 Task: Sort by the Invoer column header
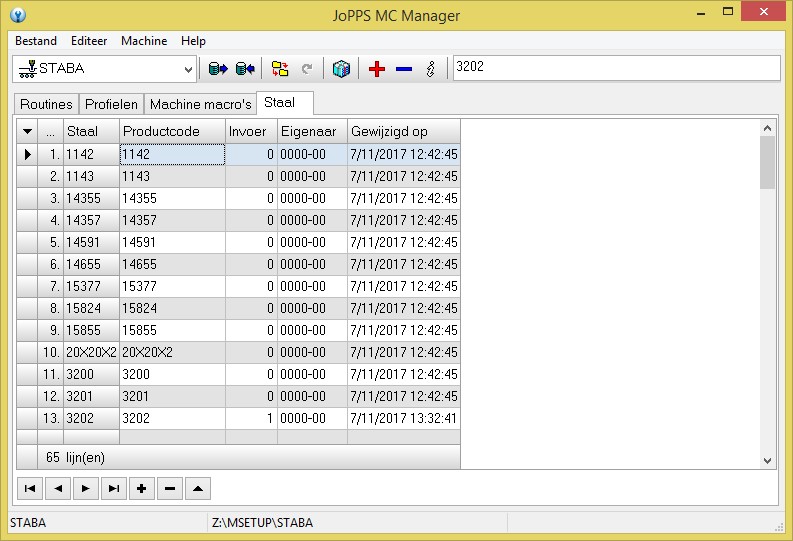coord(251,131)
